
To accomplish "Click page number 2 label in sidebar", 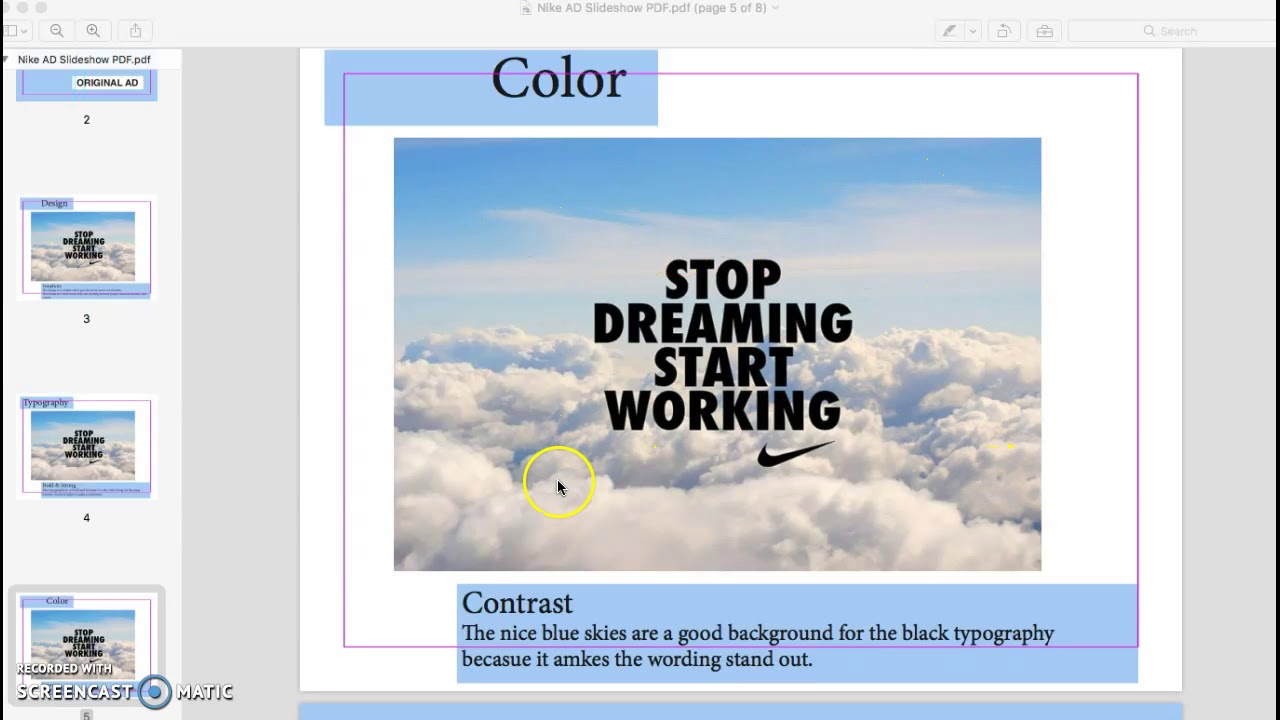I will [86, 120].
